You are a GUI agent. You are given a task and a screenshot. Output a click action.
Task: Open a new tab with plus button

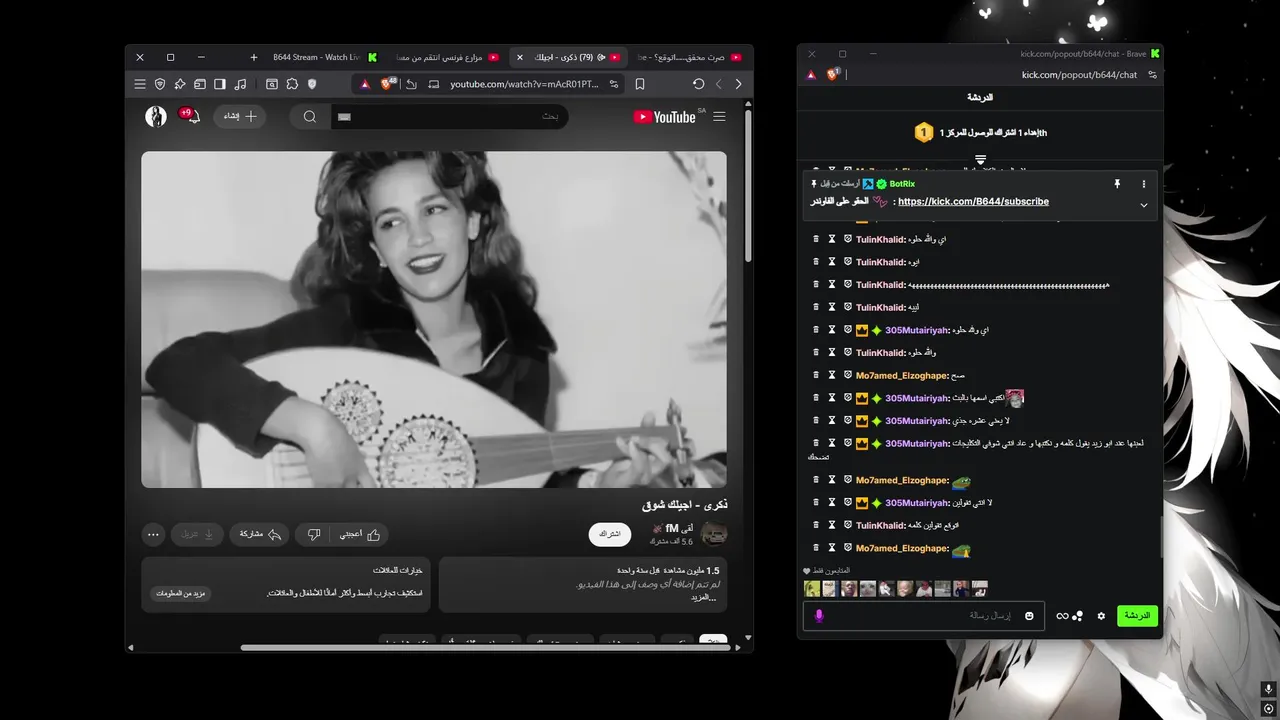pos(254,57)
